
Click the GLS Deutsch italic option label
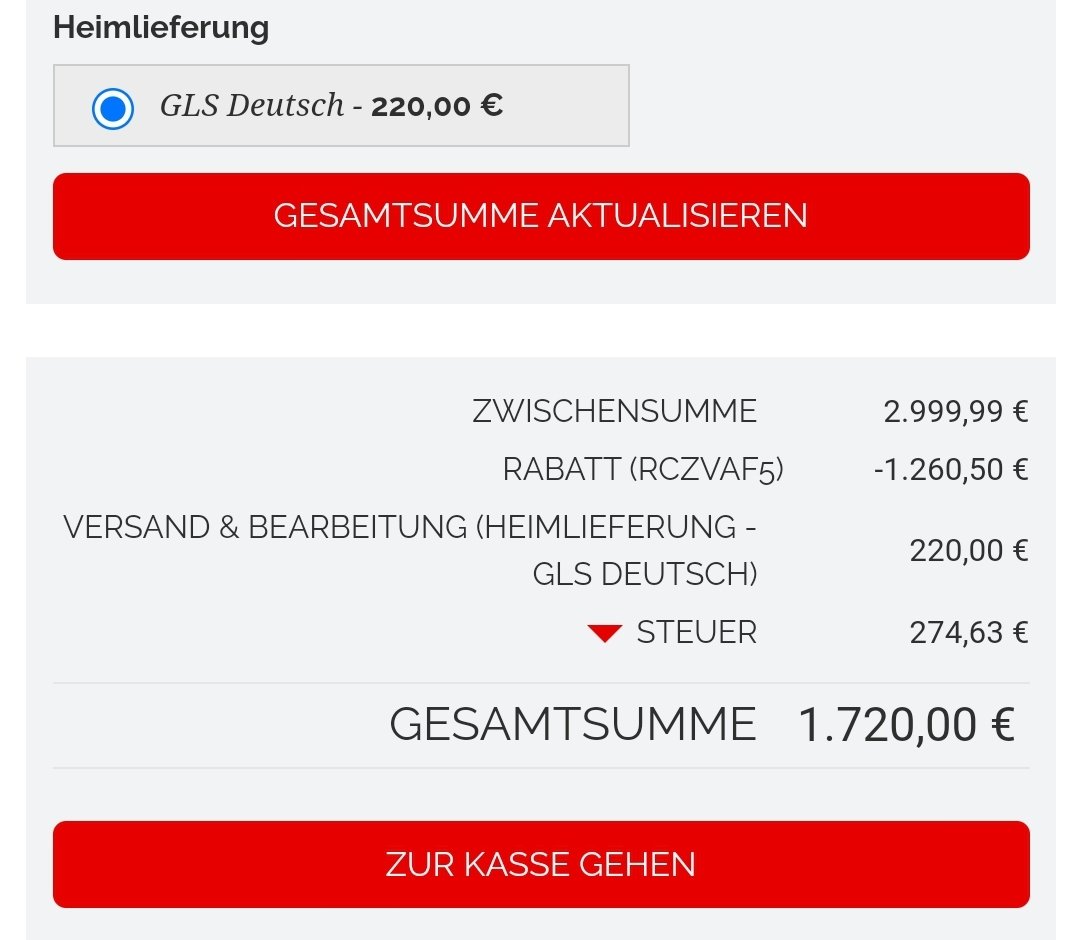coord(252,105)
